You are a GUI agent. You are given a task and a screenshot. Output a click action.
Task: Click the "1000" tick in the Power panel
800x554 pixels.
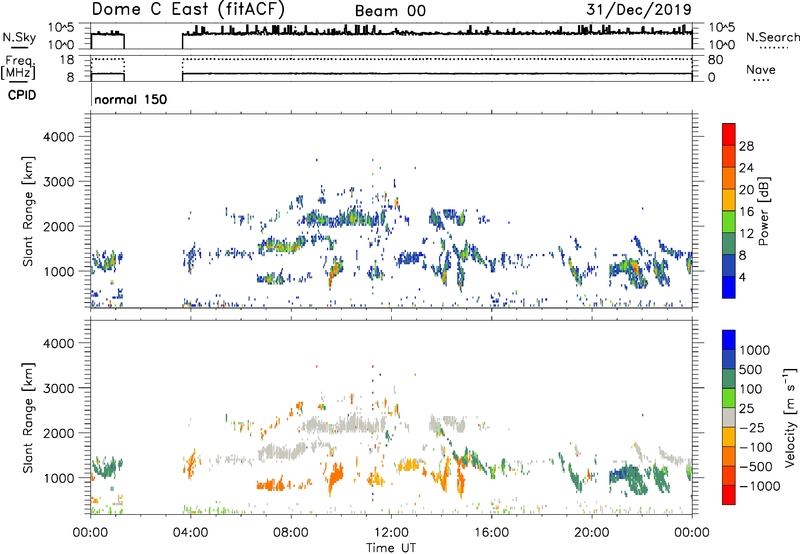click(x=58, y=271)
